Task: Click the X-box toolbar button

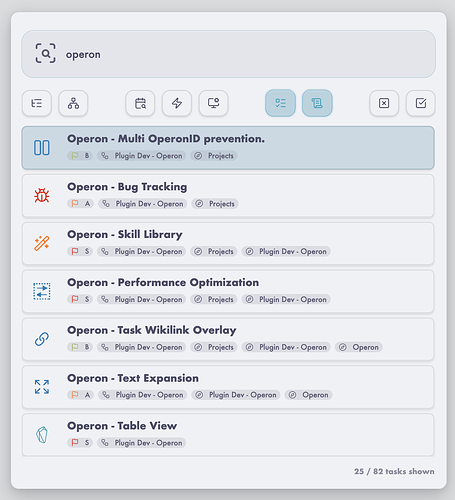Action: click(x=384, y=103)
